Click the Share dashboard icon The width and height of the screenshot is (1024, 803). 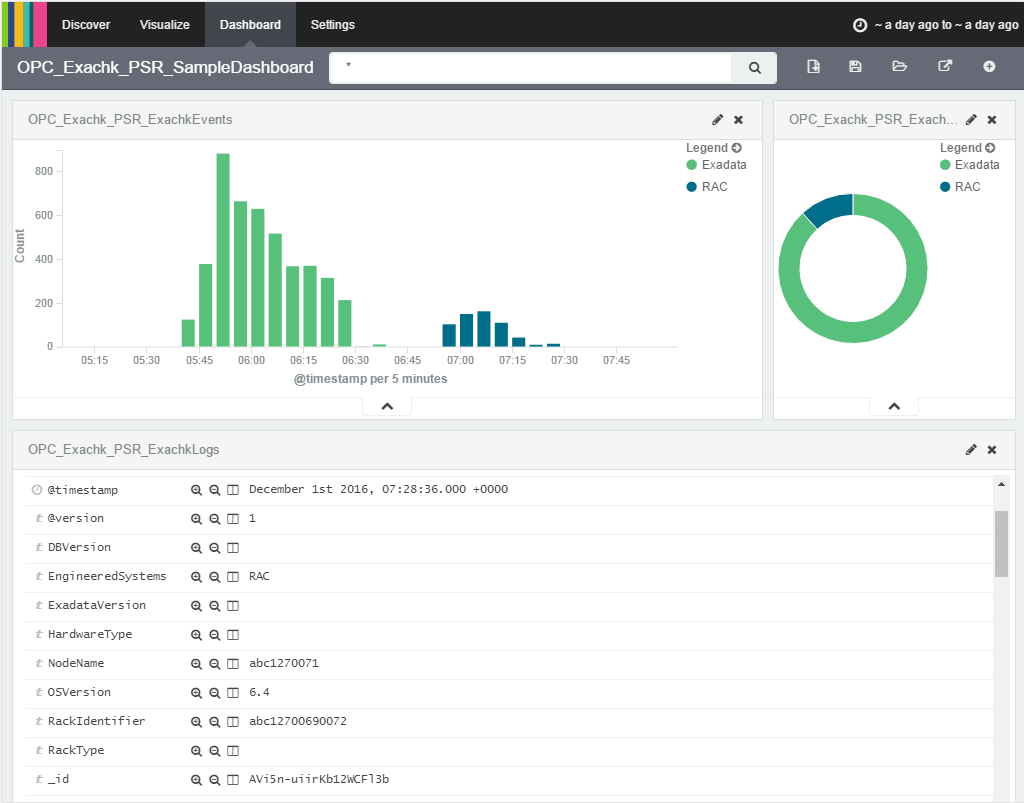point(945,67)
